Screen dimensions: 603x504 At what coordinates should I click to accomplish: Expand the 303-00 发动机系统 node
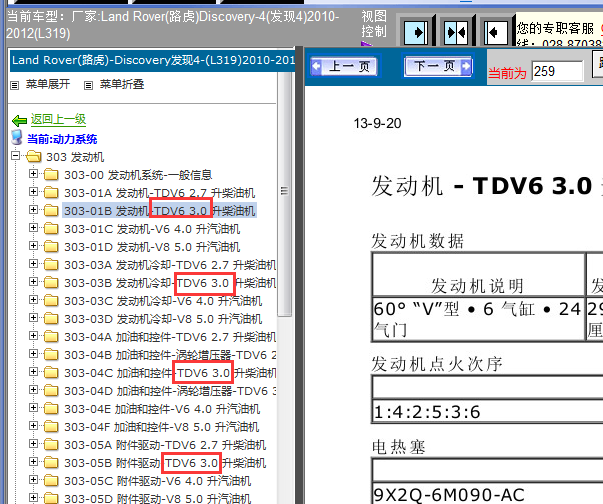[33, 174]
